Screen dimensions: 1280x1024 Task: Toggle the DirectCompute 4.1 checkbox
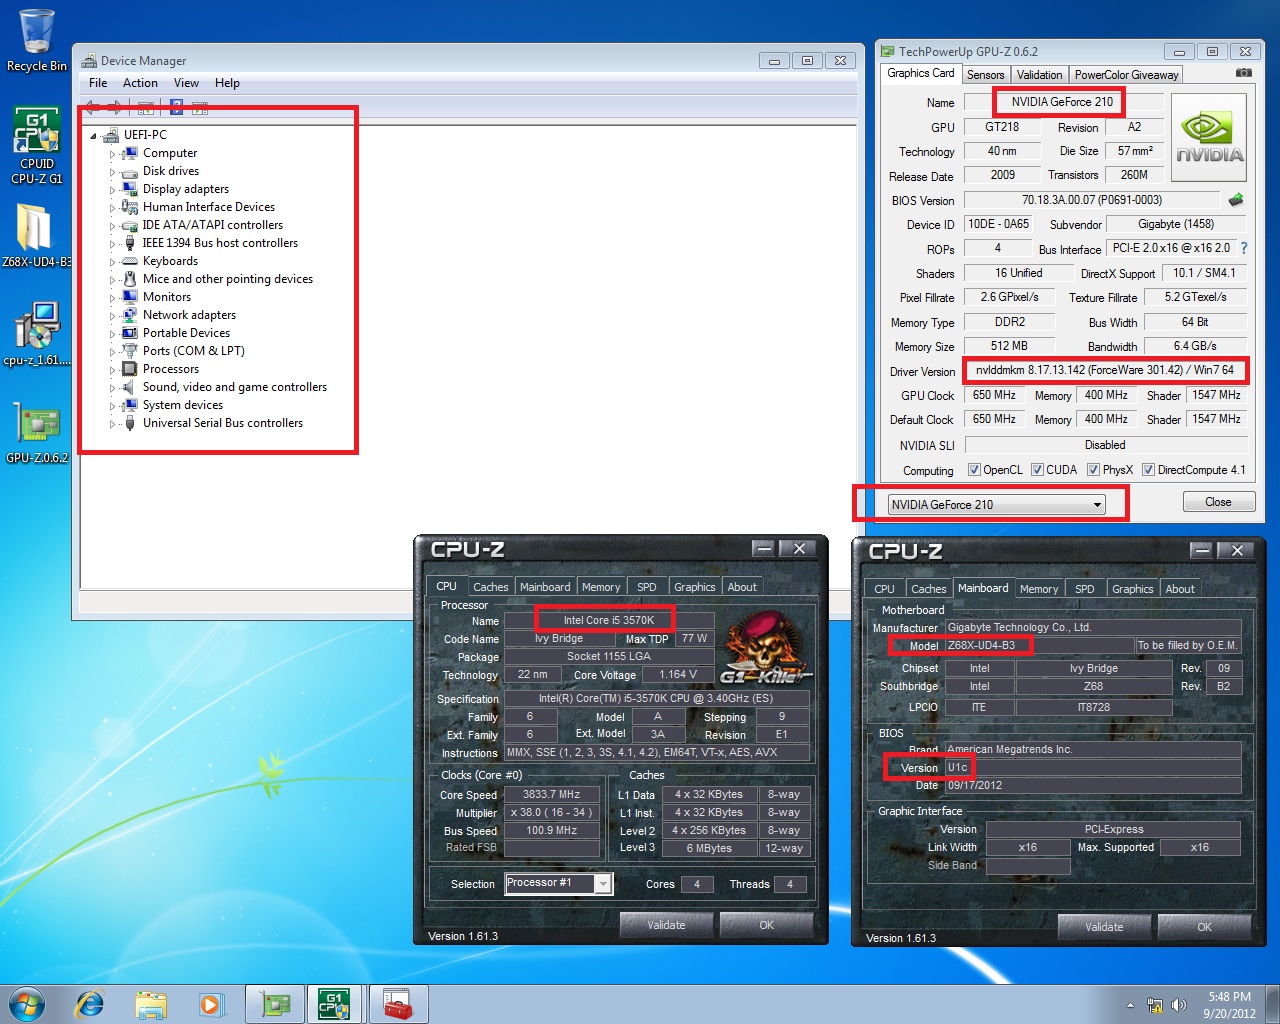point(1148,470)
